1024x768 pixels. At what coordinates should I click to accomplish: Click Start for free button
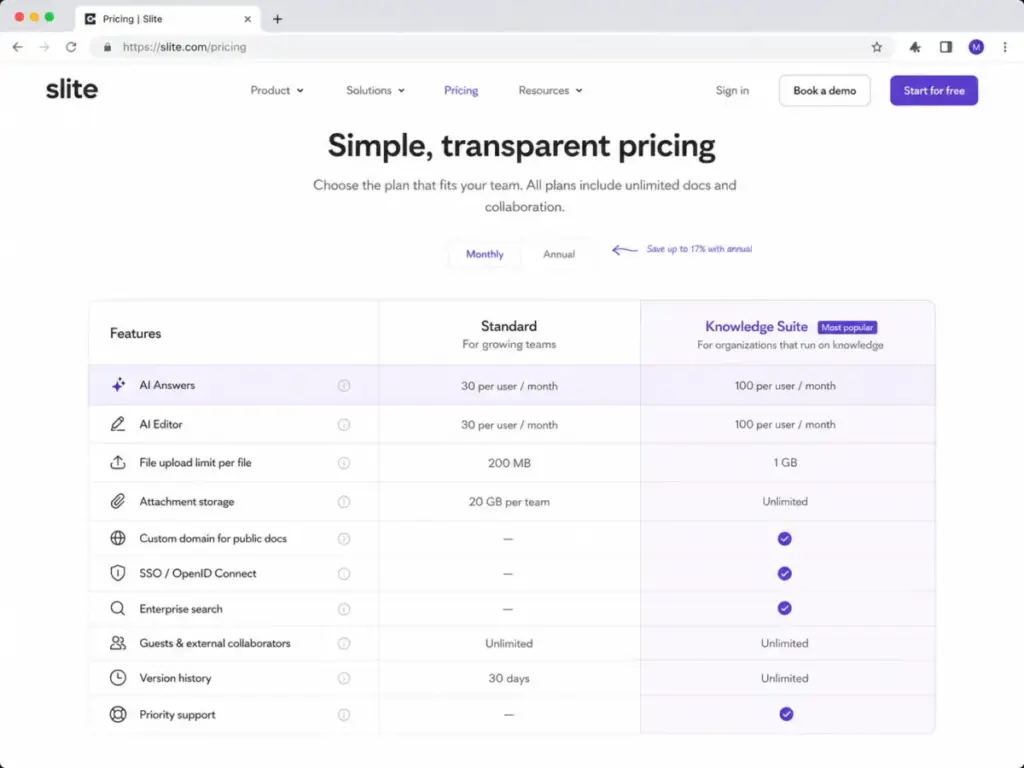click(x=934, y=90)
